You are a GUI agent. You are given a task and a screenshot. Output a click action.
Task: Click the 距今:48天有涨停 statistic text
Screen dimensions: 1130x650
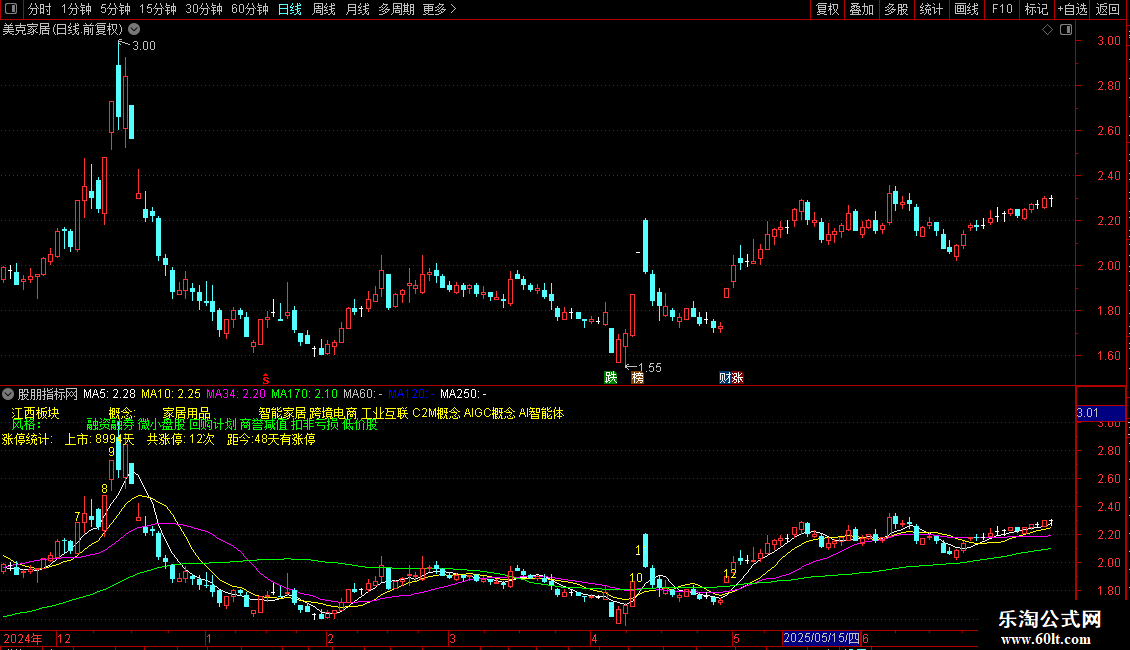click(x=271, y=439)
